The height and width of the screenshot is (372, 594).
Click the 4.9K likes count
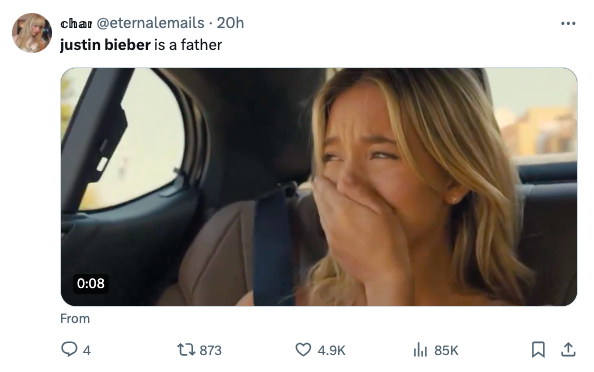331,350
